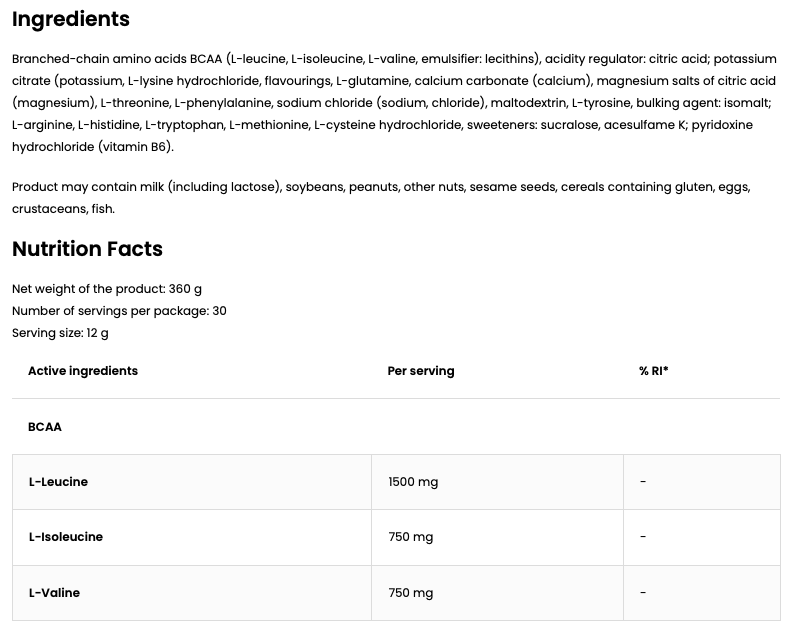Click the Ingredients heading
The height and width of the screenshot is (638, 794).
click(71, 19)
